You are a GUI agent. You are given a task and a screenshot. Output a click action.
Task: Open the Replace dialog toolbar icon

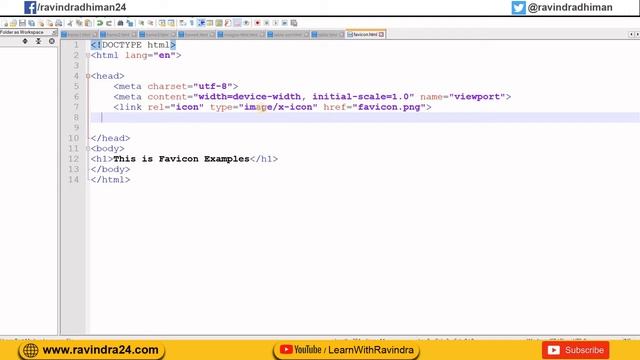[x=130, y=23]
